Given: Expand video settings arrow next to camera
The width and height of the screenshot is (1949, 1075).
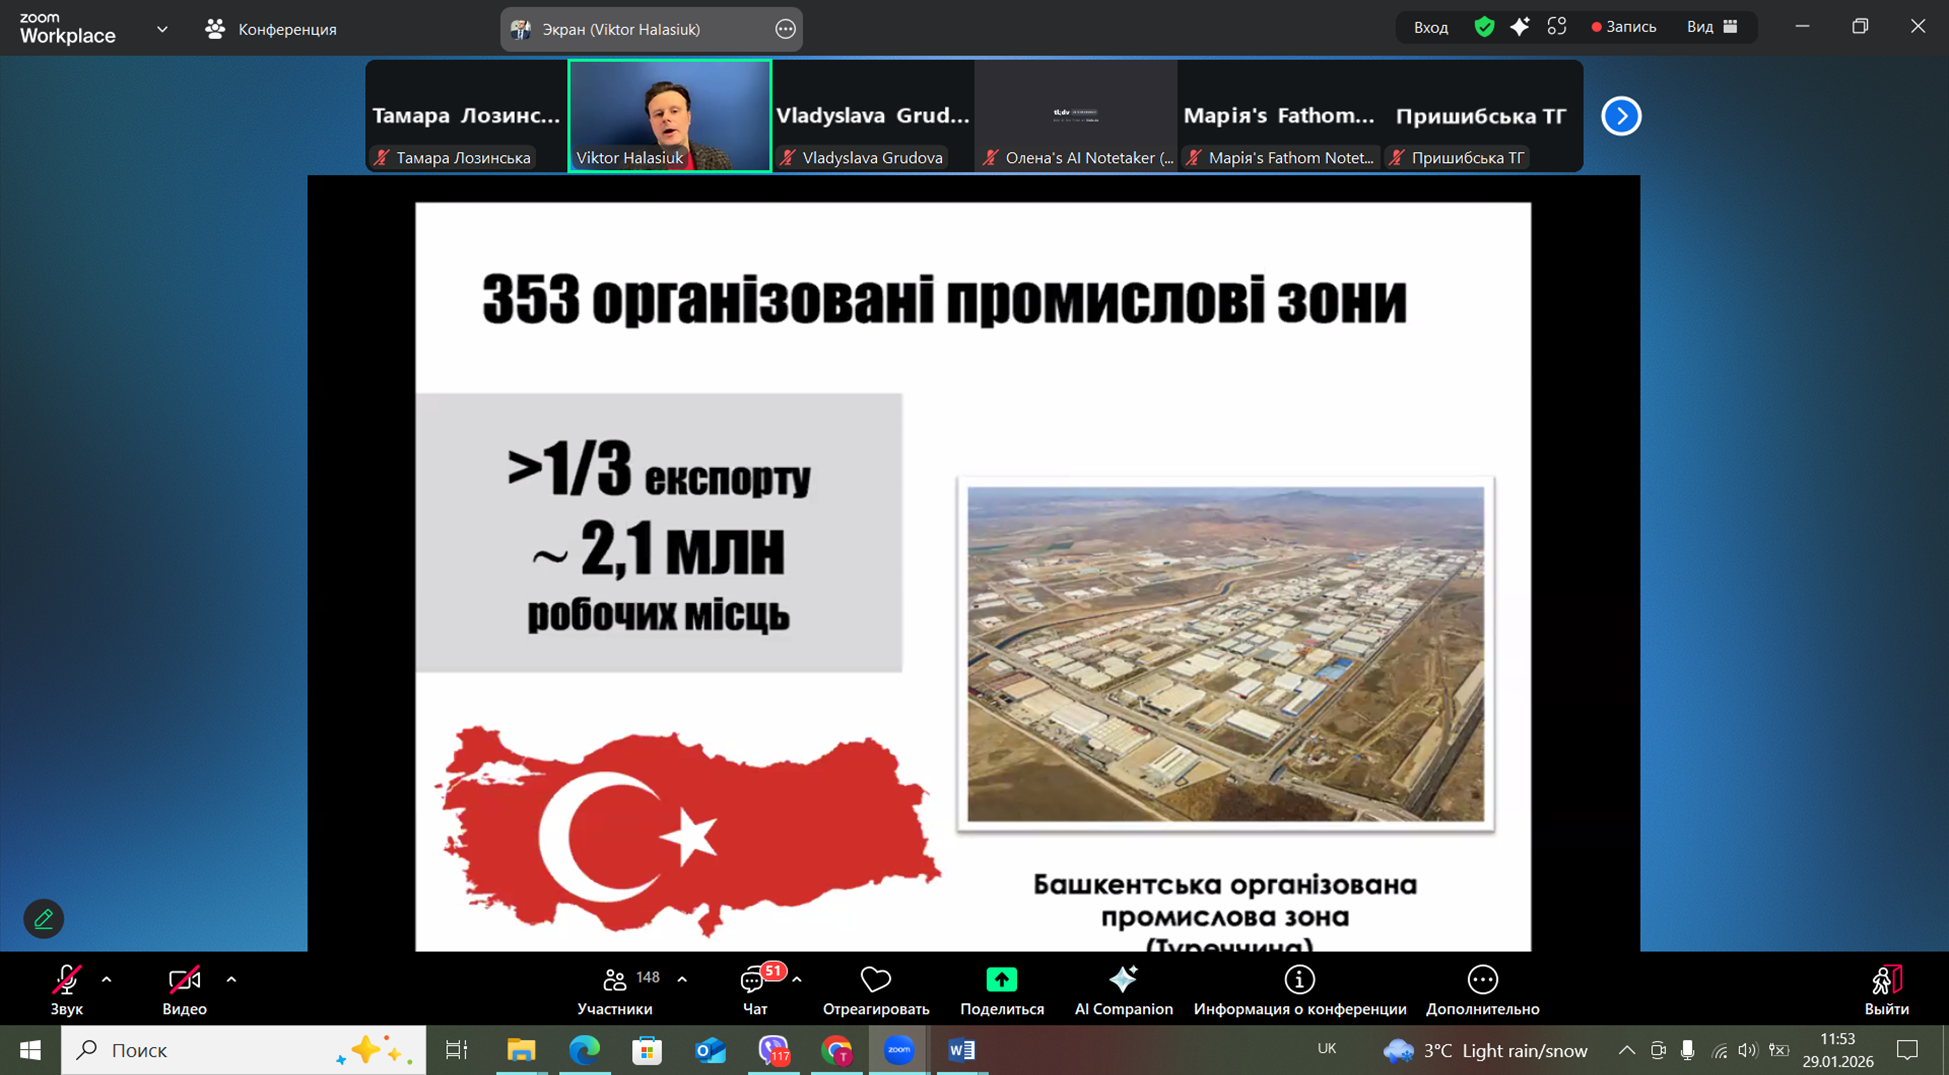Looking at the screenshot, I should click(231, 980).
